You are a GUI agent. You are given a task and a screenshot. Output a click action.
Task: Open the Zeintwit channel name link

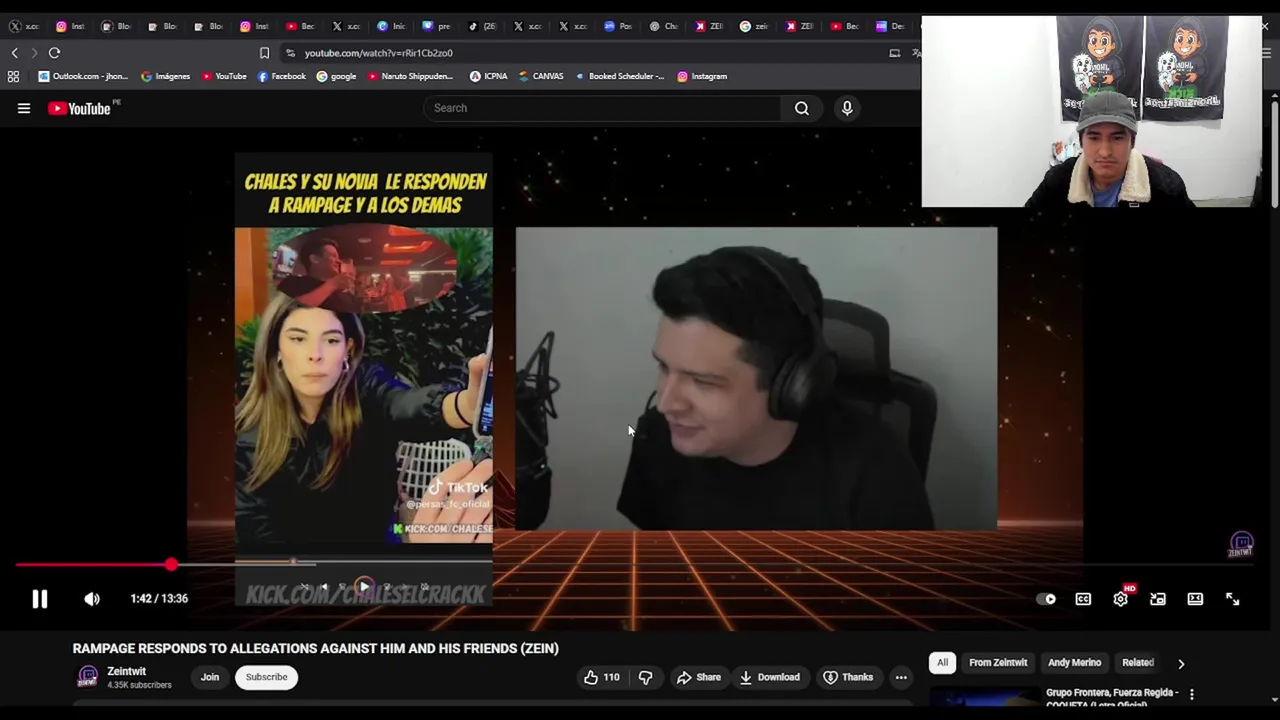127,671
